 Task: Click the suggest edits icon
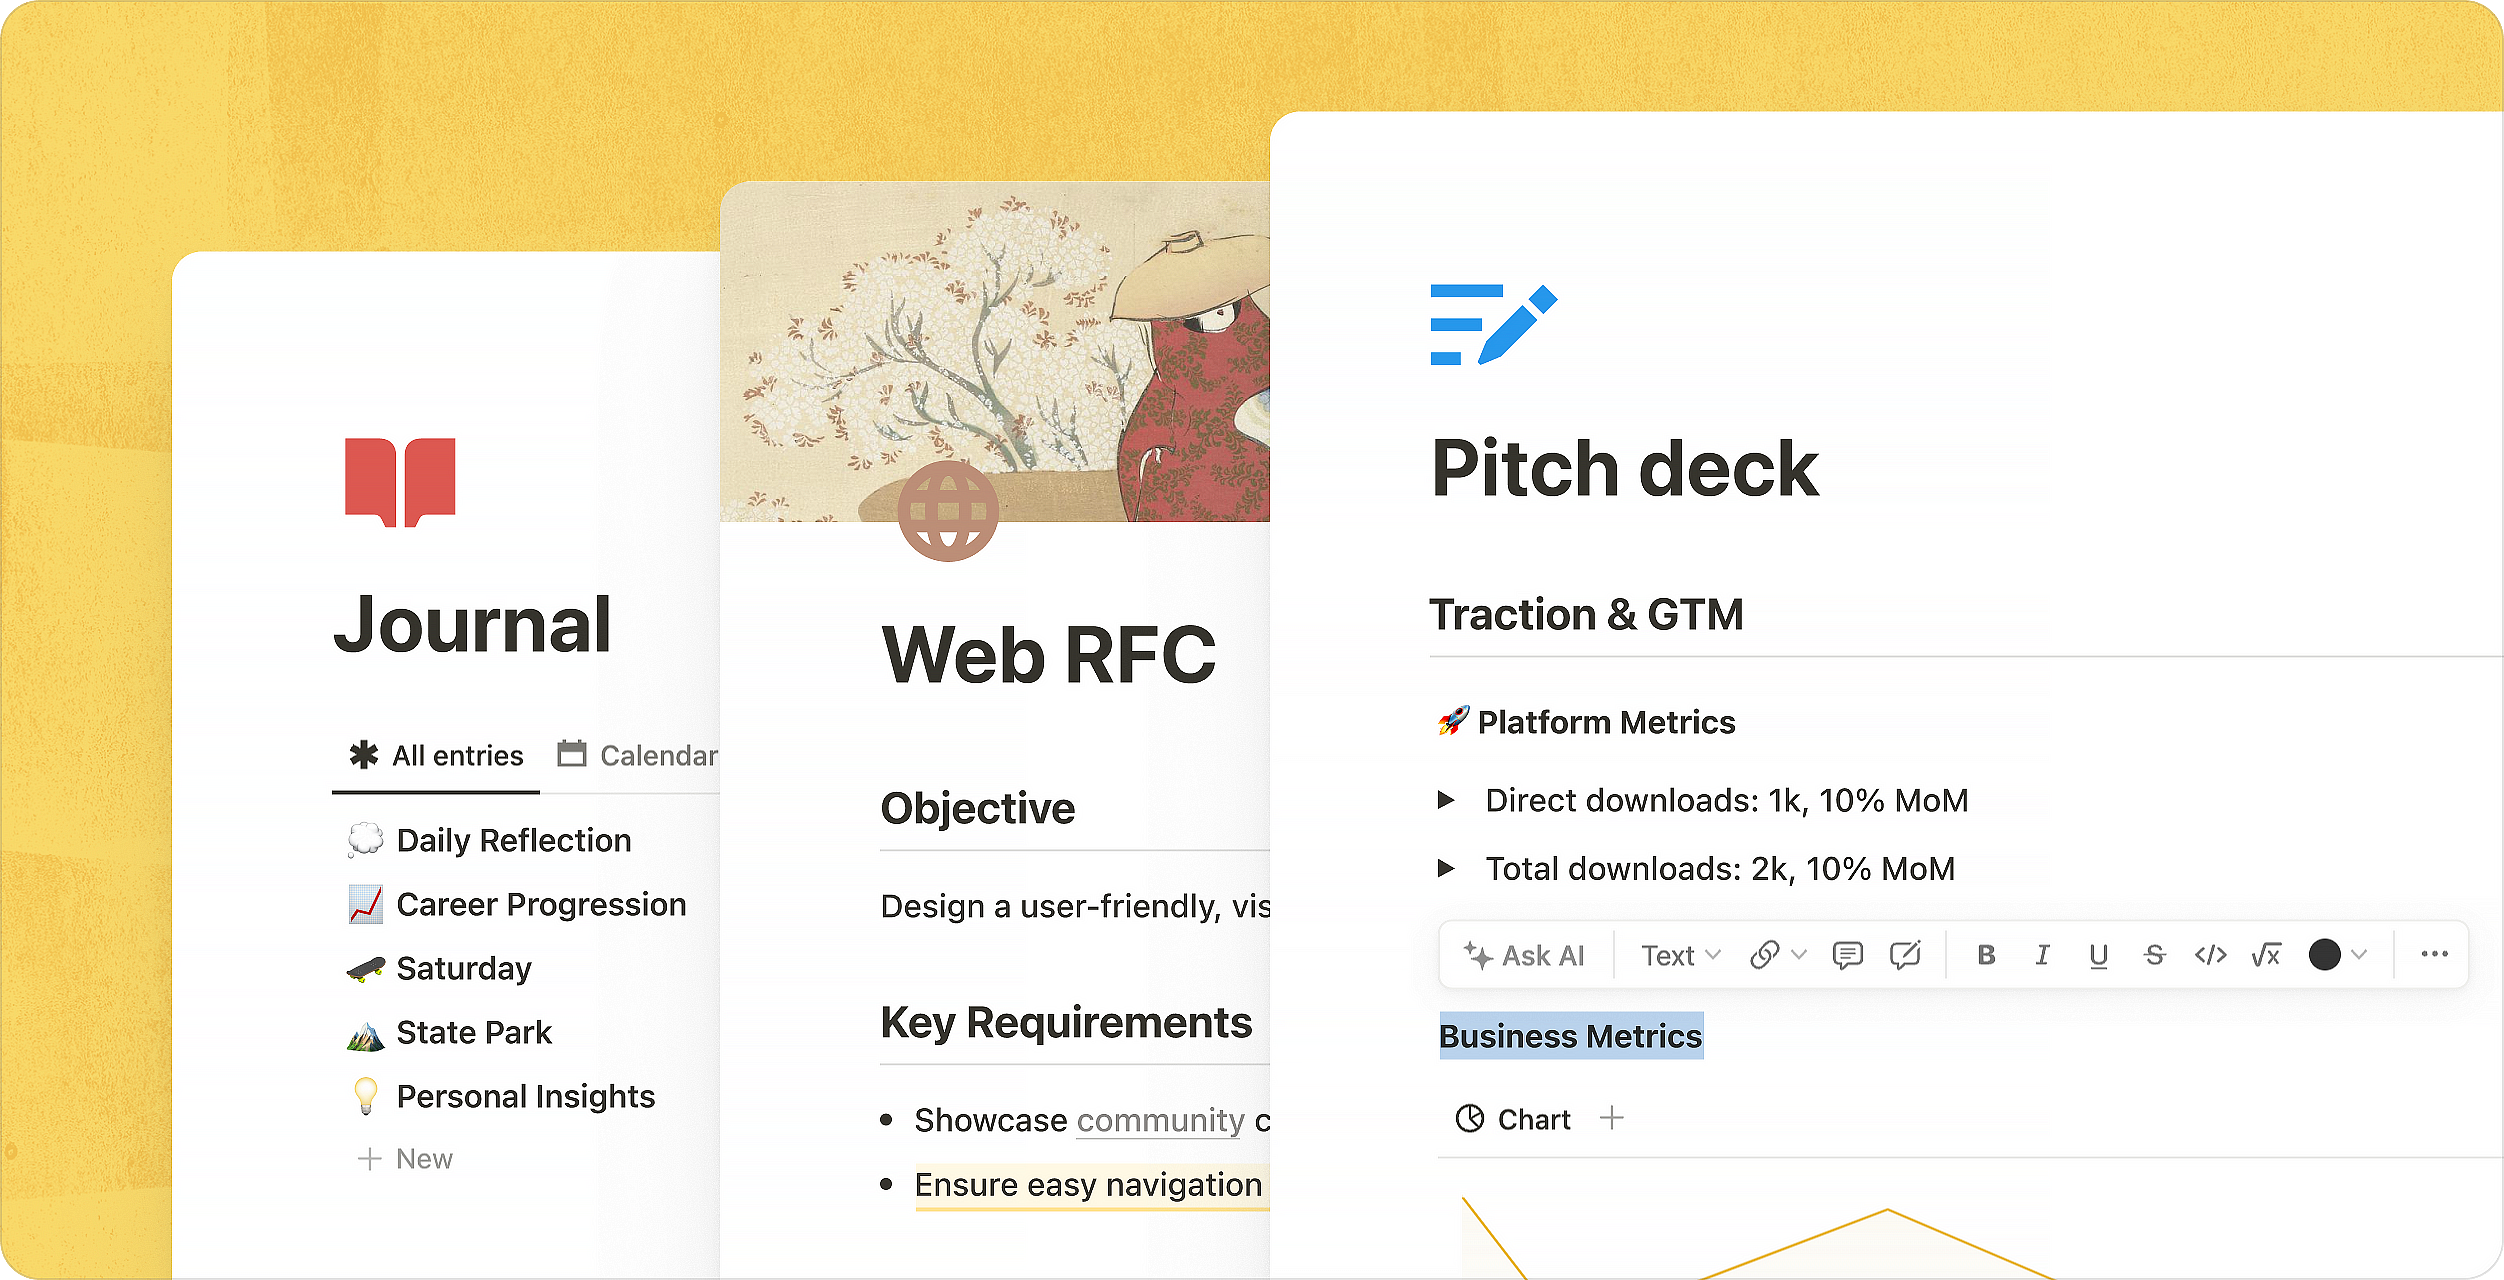pos(1905,955)
